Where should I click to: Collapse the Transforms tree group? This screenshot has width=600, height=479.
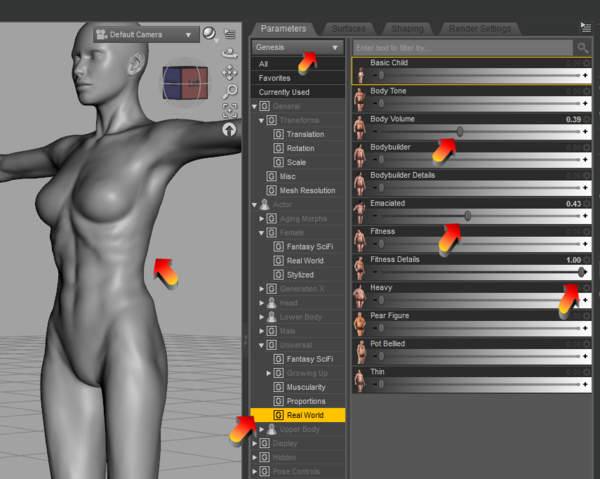click(x=261, y=121)
